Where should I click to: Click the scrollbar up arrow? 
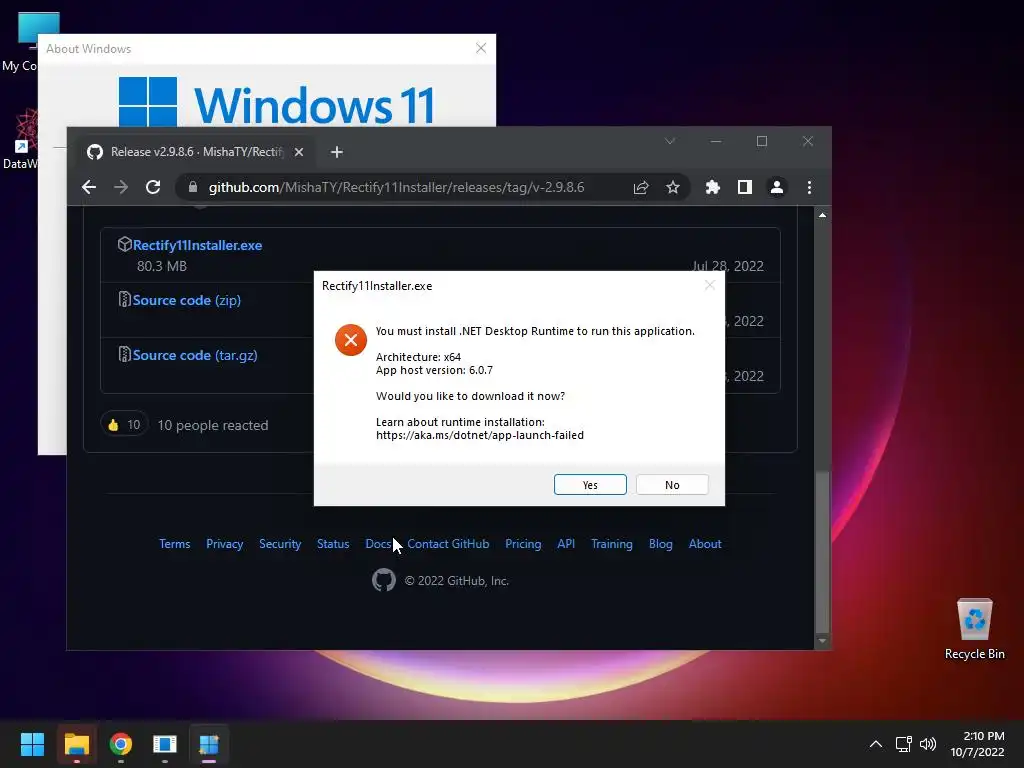(x=822, y=215)
